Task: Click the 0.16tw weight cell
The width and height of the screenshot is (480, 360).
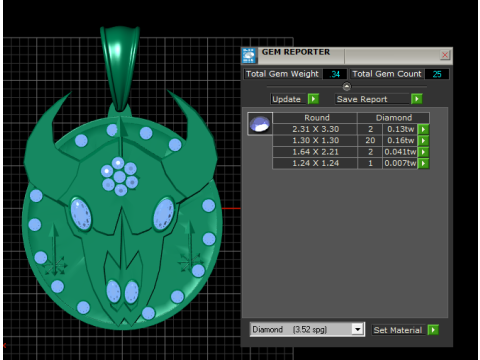Action: click(x=400, y=141)
